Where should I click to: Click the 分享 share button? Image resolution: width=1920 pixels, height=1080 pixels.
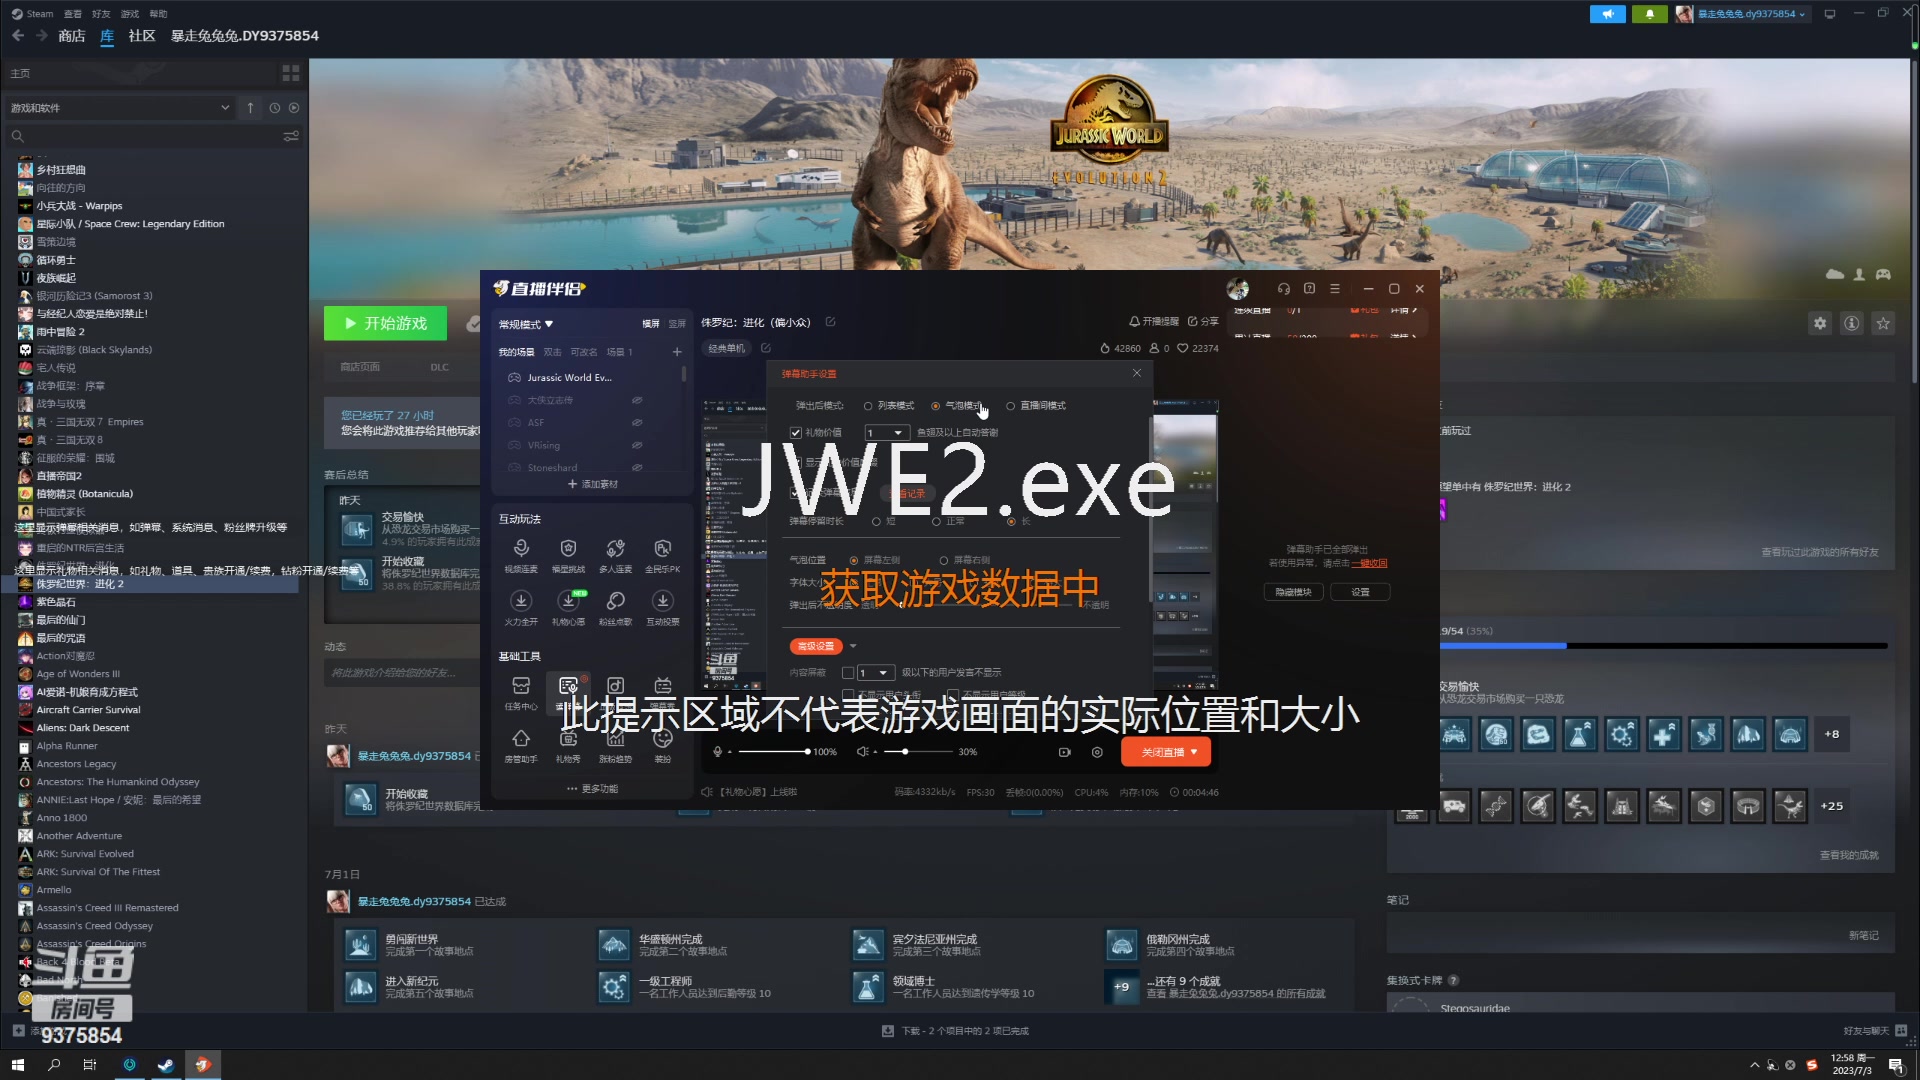[1204, 322]
